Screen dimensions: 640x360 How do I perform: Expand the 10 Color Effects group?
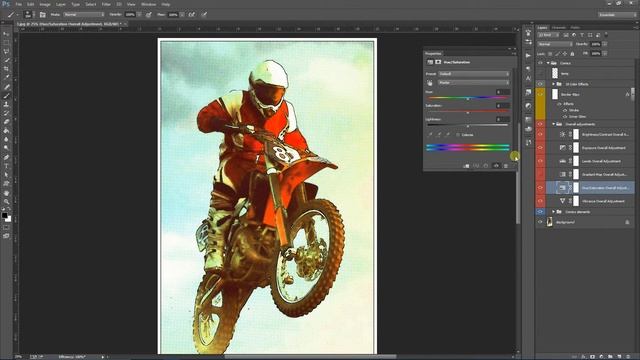coord(554,84)
